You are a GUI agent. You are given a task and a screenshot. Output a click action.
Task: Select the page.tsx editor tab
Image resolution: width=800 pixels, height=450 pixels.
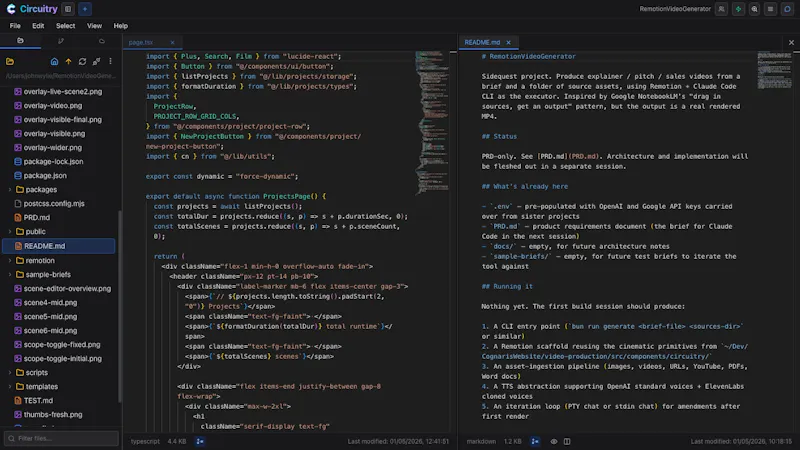(141, 42)
